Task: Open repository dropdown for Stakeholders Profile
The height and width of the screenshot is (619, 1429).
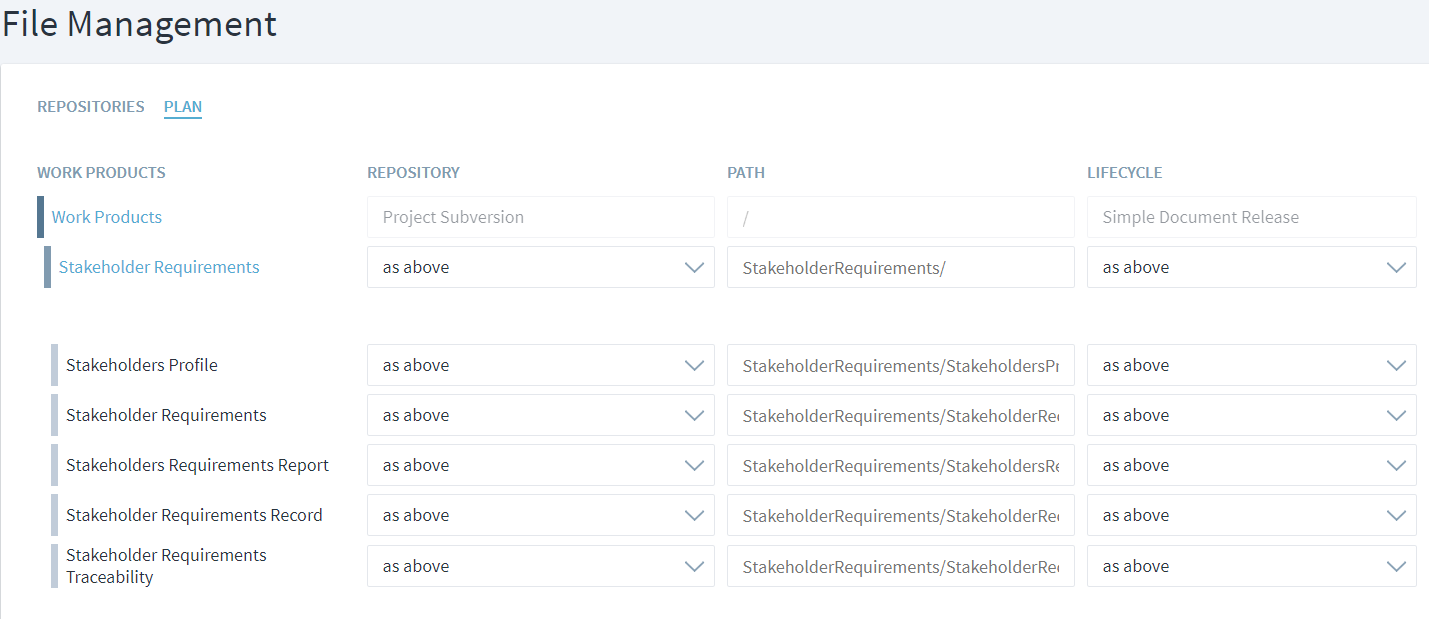Action: 540,365
